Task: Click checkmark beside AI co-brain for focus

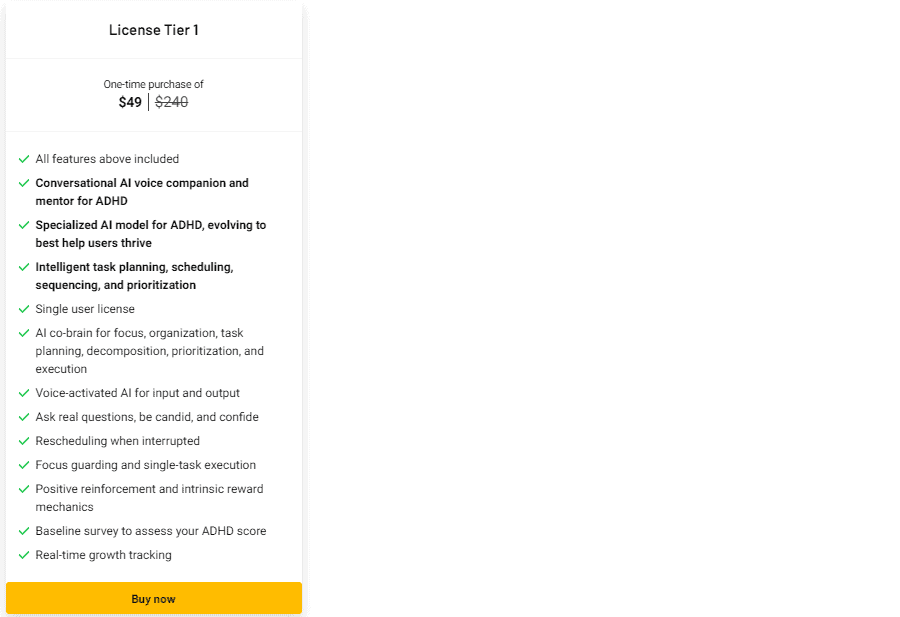Action: coord(24,333)
